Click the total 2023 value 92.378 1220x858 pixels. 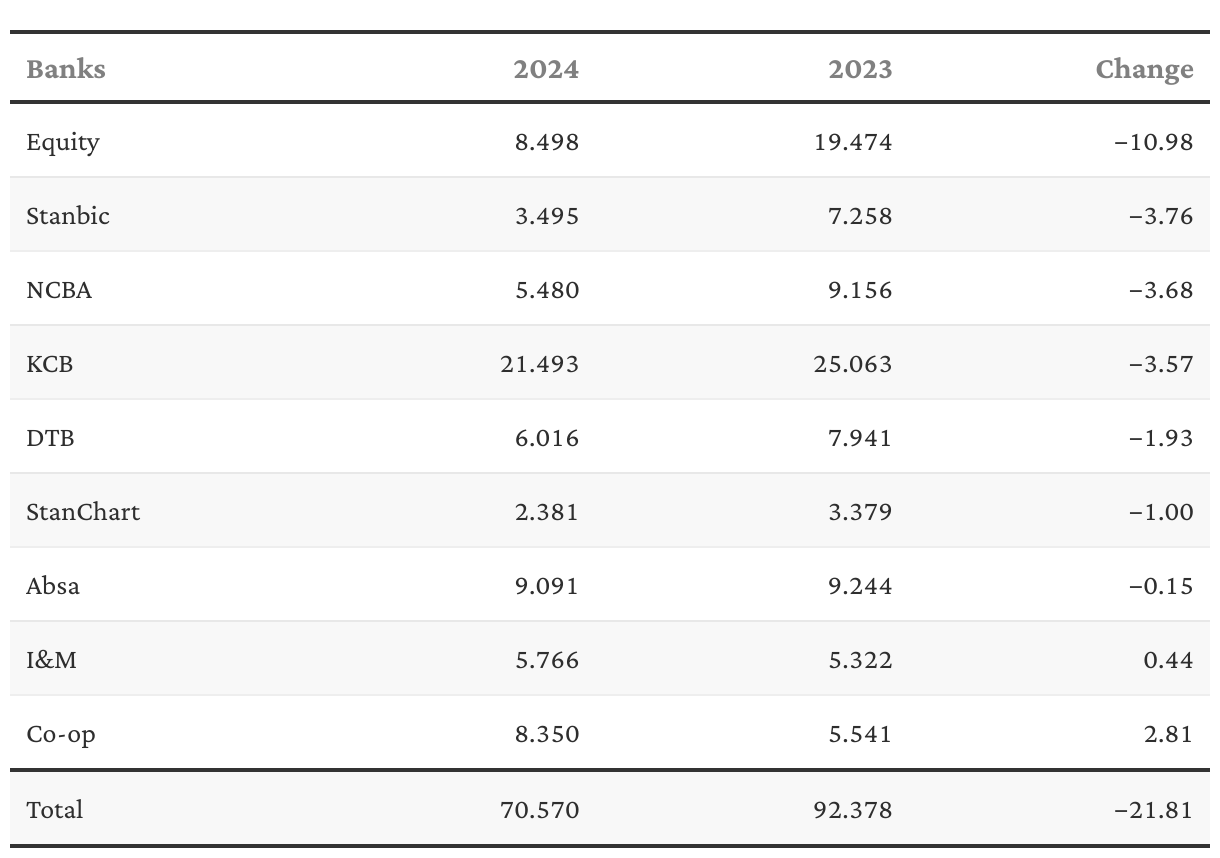853,809
